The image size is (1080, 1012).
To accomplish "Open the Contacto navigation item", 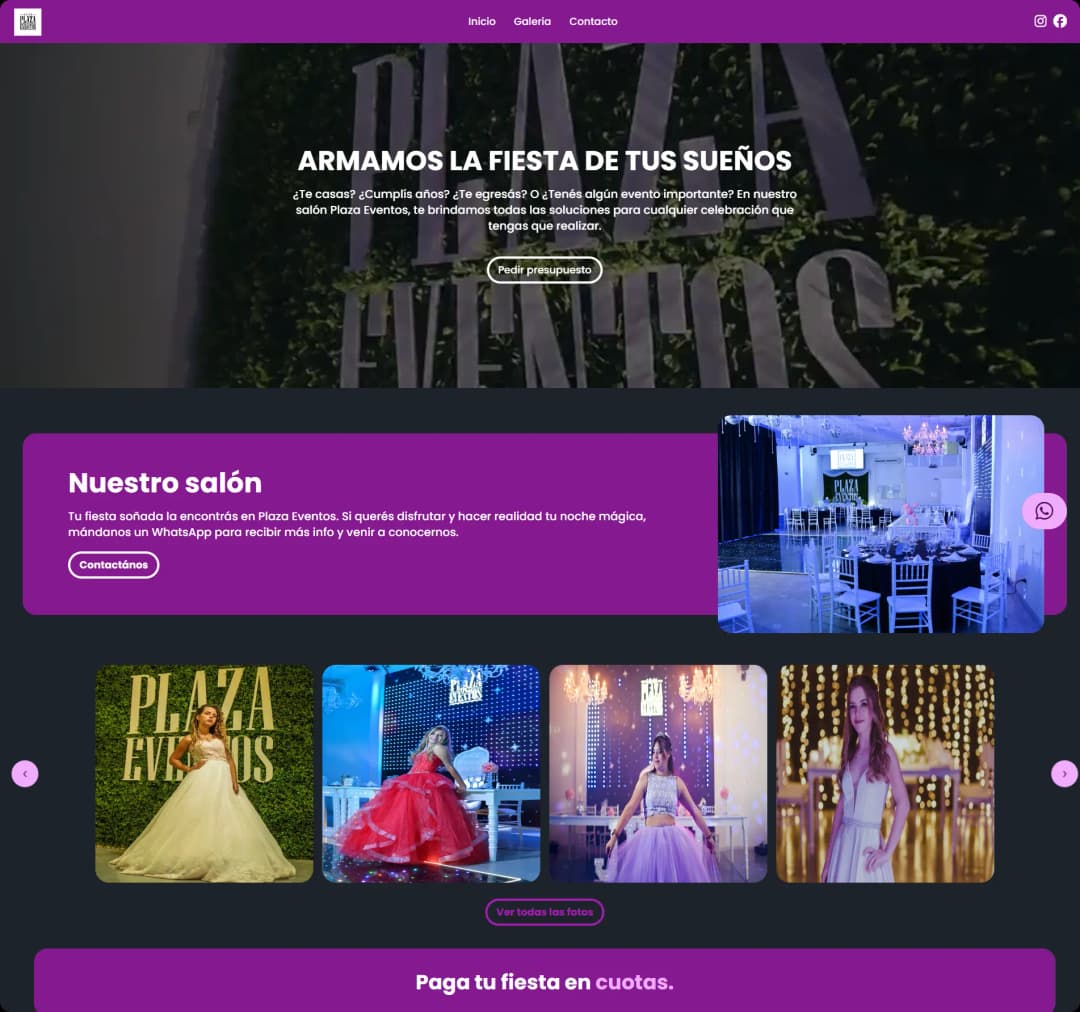I will point(593,21).
